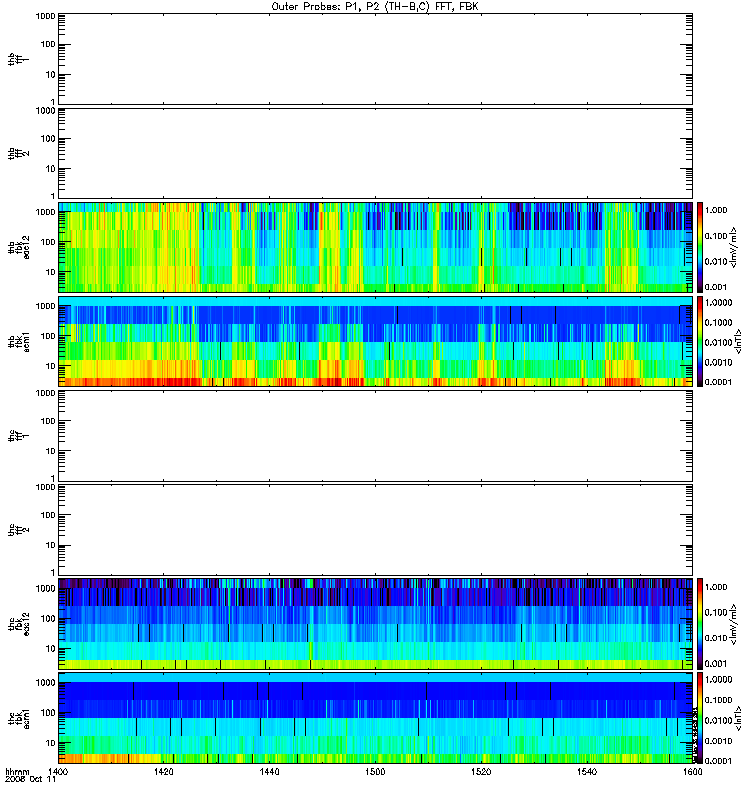Viewport: 750px width, 800px height.
Task: Click the thc edc12 mV/m color bar
Action: (700, 624)
